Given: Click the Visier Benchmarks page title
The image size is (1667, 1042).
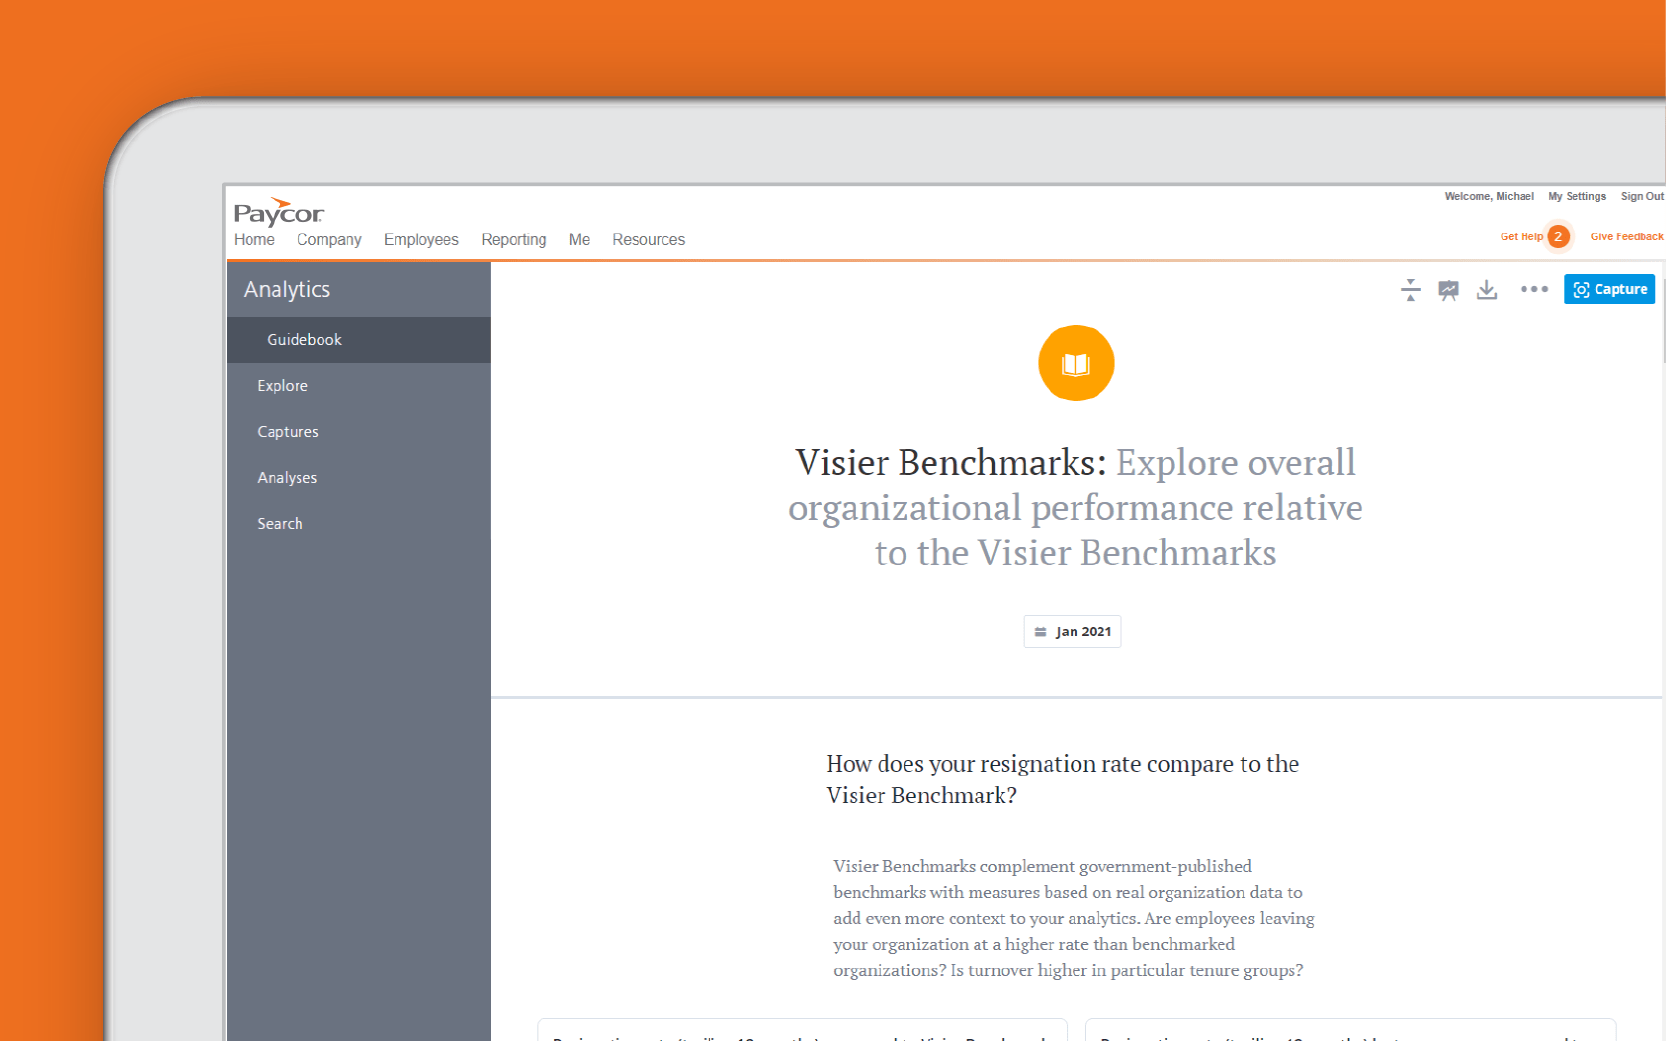Looking at the screenshot, I should click(1076, 507).
